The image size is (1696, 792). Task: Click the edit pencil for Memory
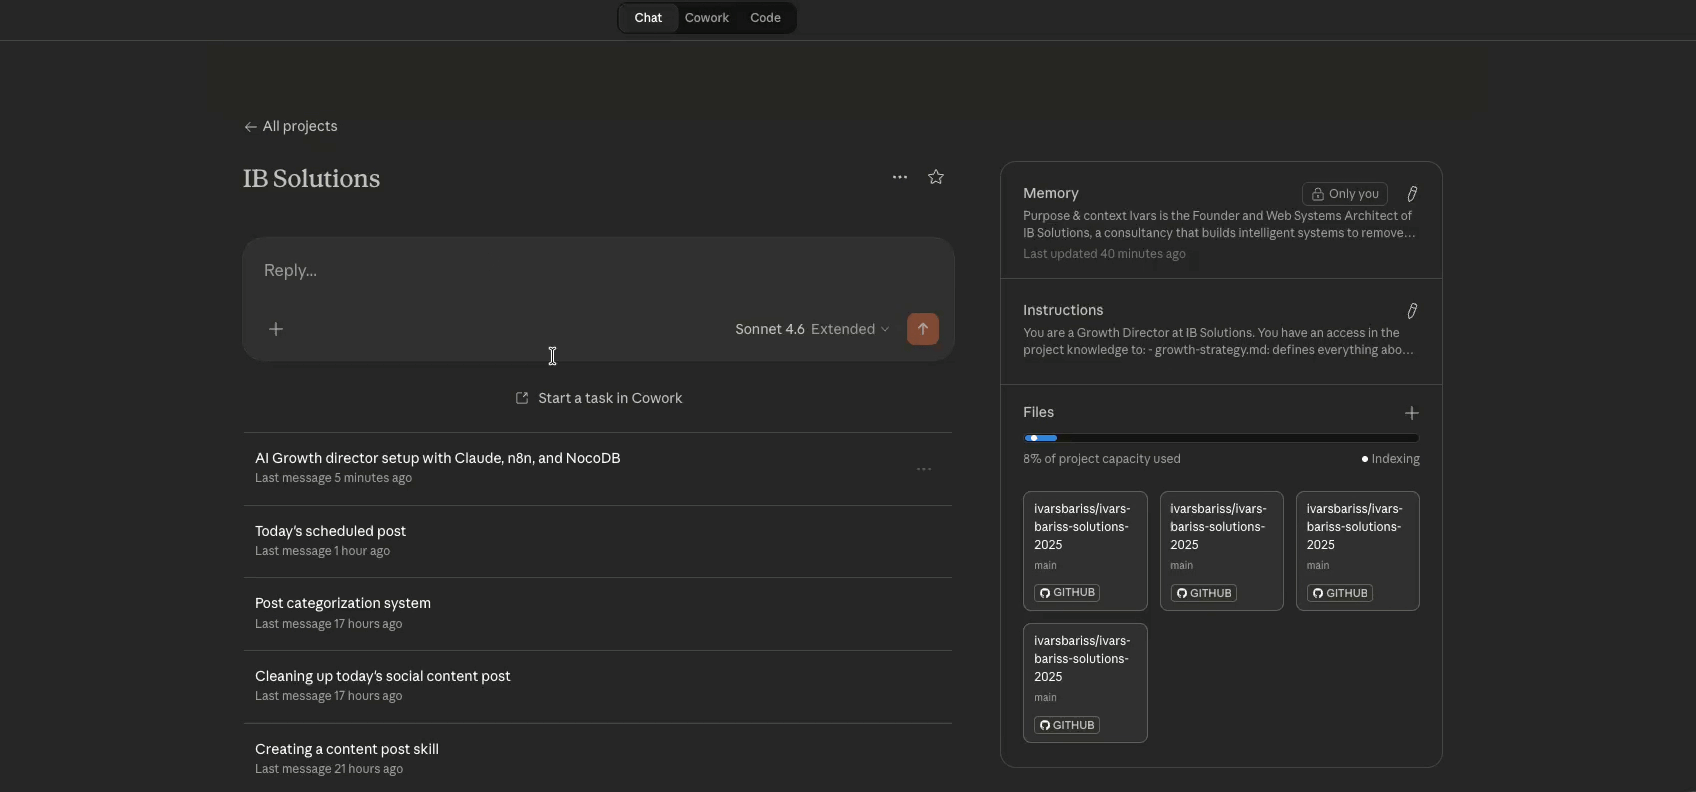[x=1412, y=194]
